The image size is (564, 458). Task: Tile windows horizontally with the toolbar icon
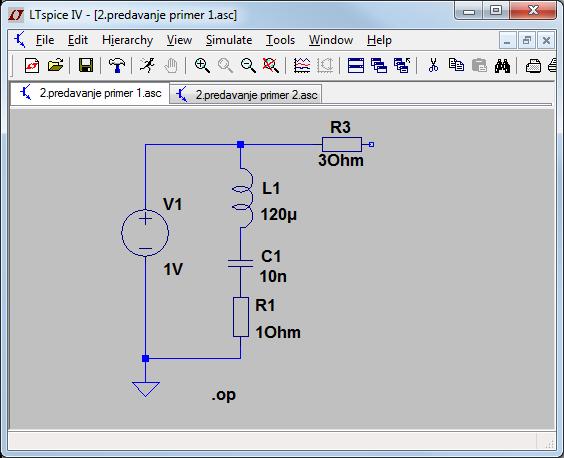pos(356,66)
